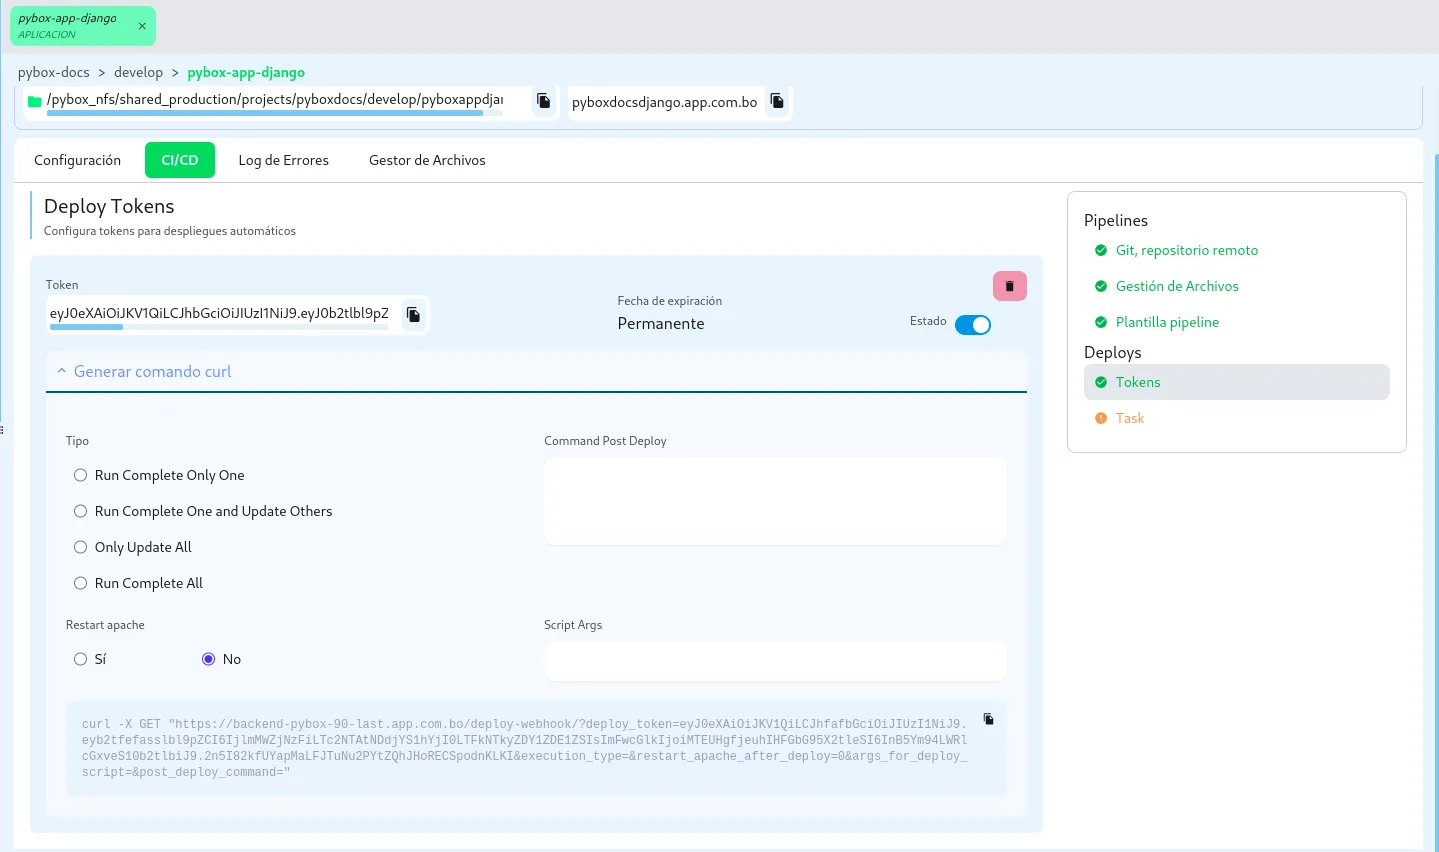Set Restart apache to No
Screen dimensions: 1439x852
click(x=209, y=659)
